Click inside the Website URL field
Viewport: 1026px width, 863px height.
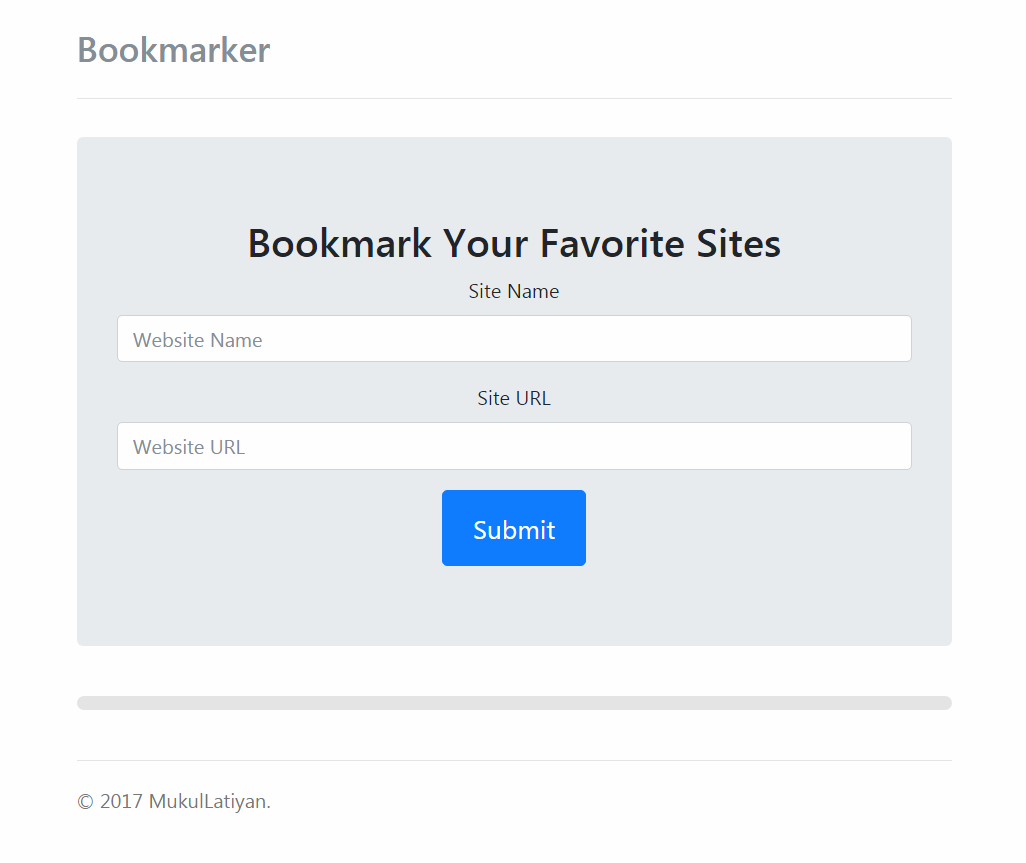[514, 446]
